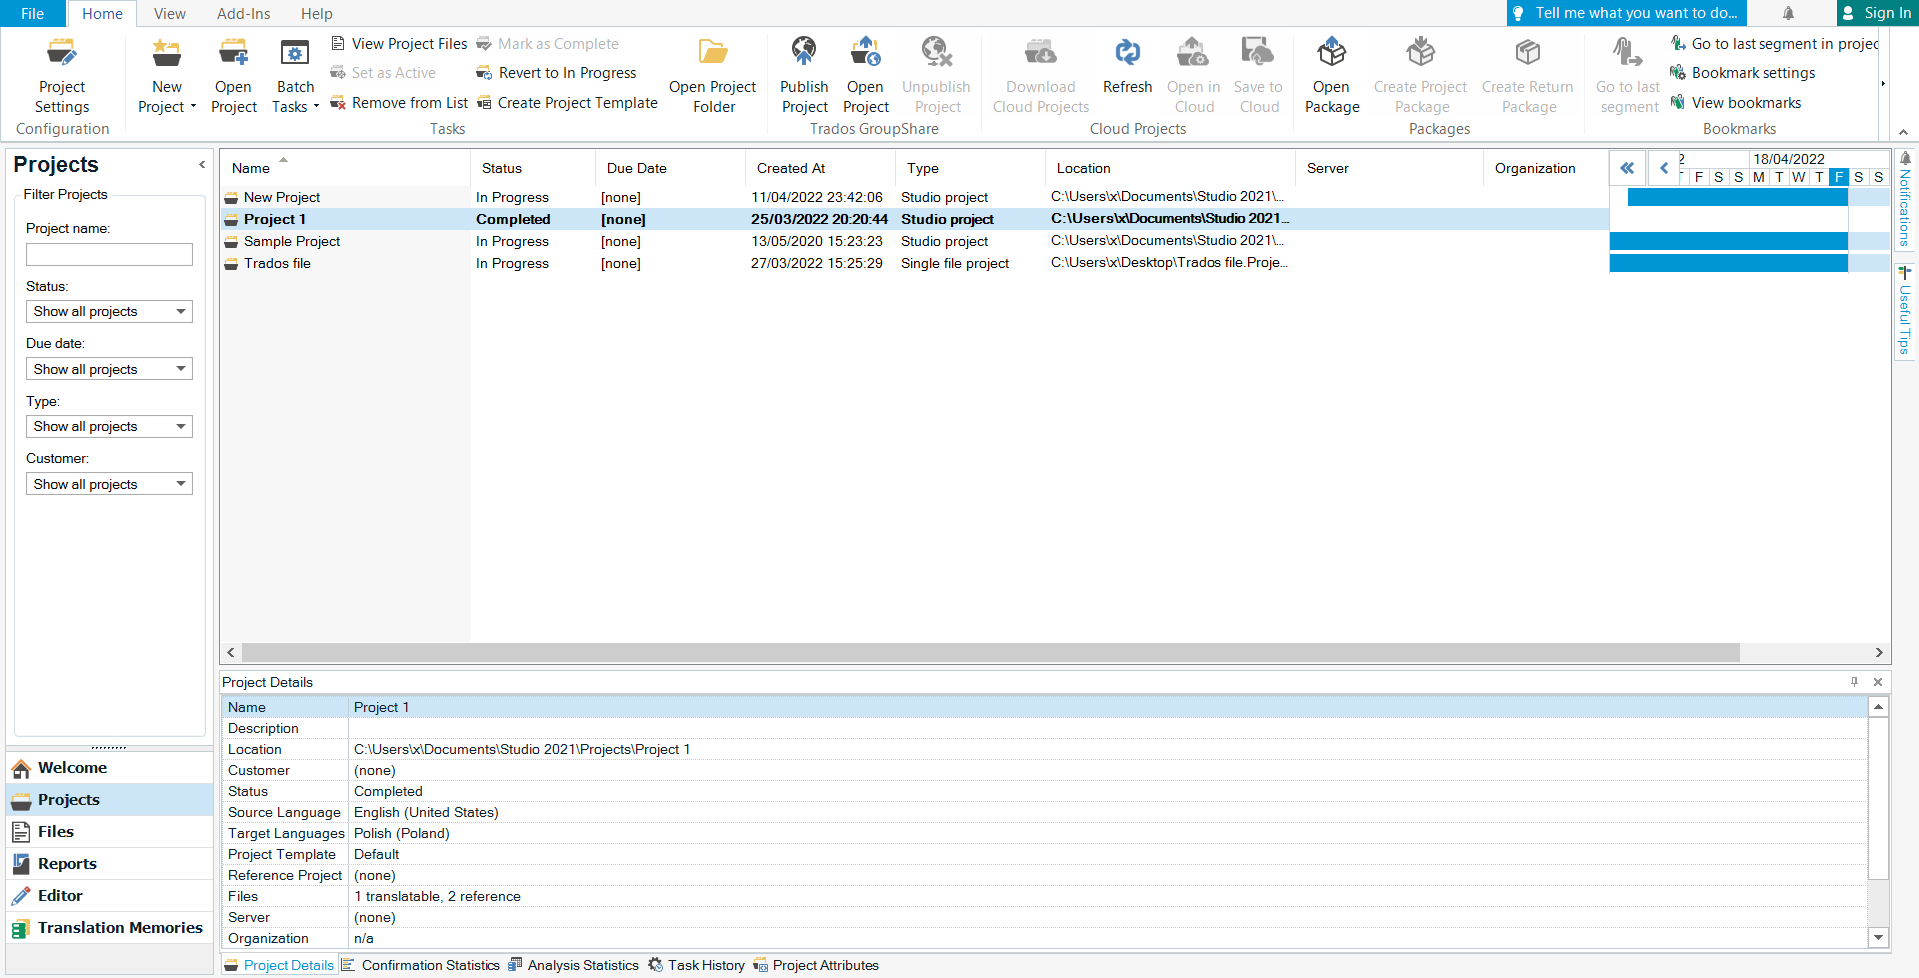This screenshot has width=1919, height=978.
Task: Collapse the ribbon with the chevron
Action: click(x=1903, y=132)
